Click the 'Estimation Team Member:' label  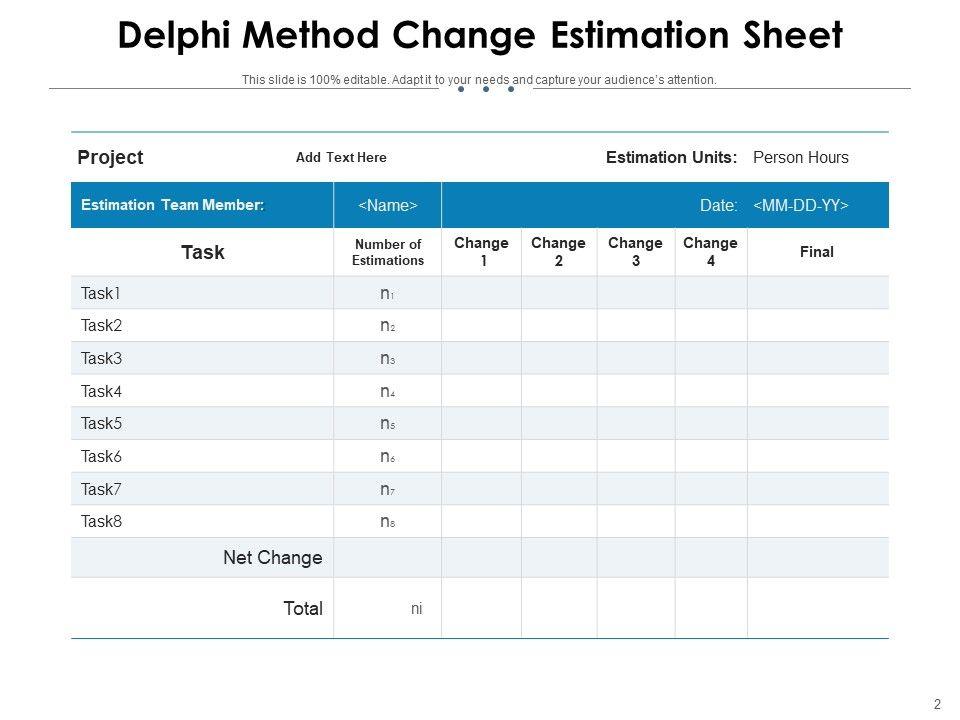[172, 205]
